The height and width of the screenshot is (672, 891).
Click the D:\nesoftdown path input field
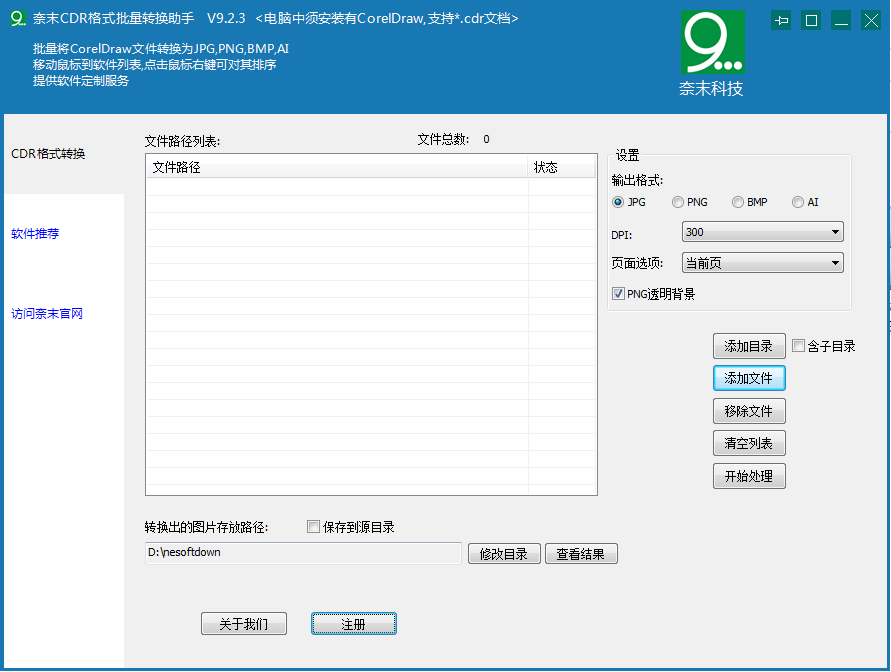coord(300,551)
